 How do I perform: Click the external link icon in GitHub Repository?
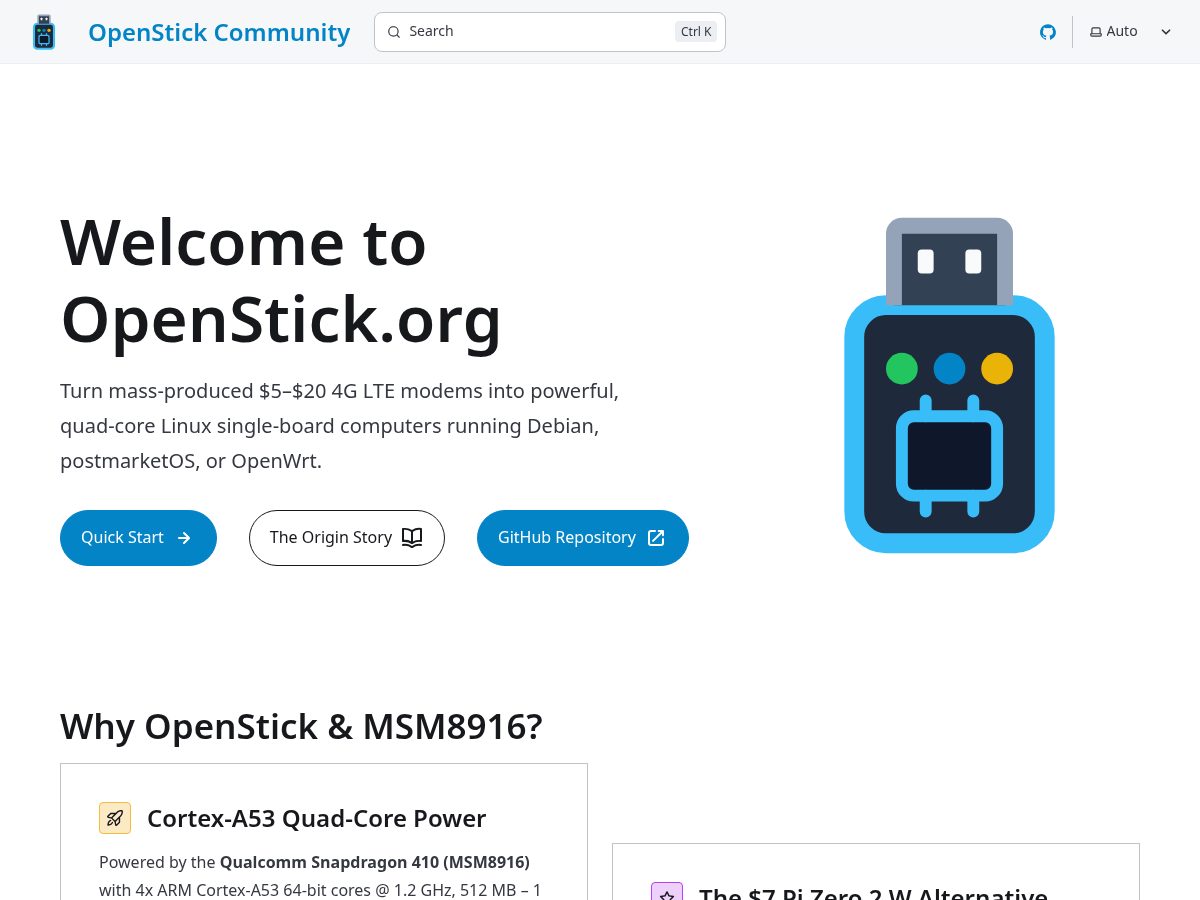[x=656, y=538]
